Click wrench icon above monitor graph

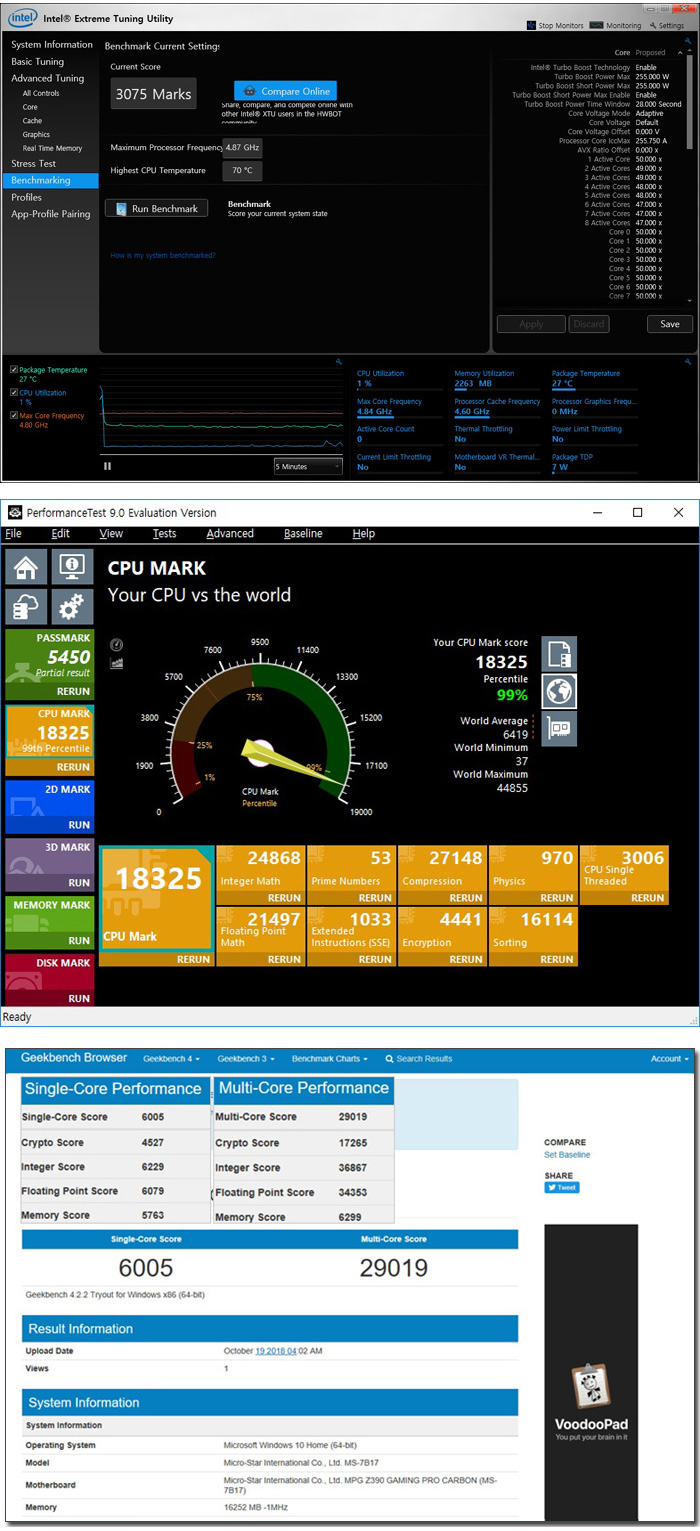pyautogui.click(x=339, y=361)
